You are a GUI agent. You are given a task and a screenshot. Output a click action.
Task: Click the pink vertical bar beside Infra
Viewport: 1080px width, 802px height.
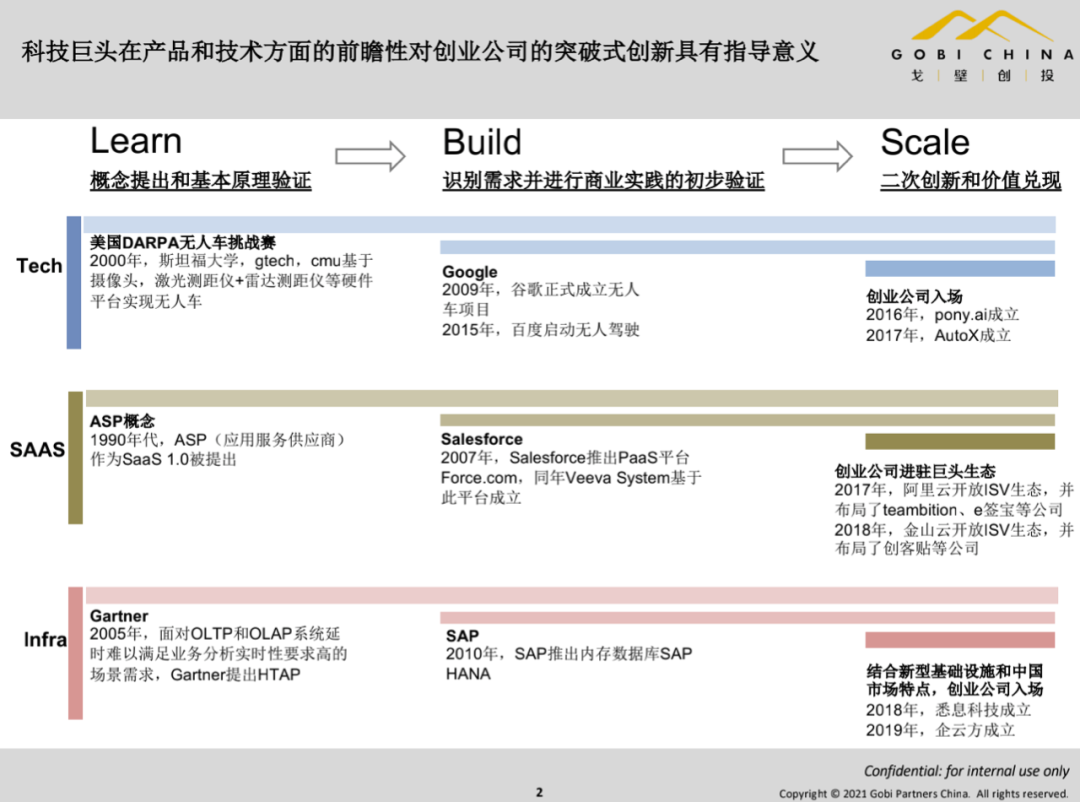(x=75, y=653)
